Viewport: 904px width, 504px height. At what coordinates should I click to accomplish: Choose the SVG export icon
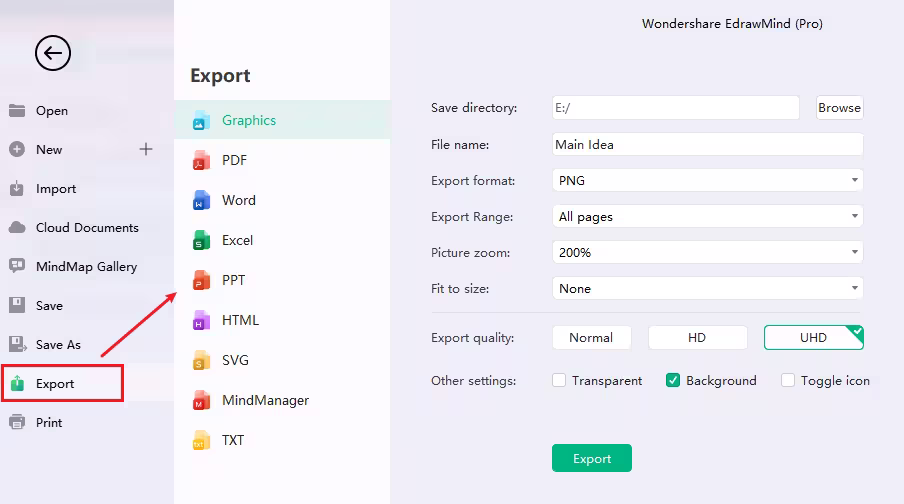(201, 360)
